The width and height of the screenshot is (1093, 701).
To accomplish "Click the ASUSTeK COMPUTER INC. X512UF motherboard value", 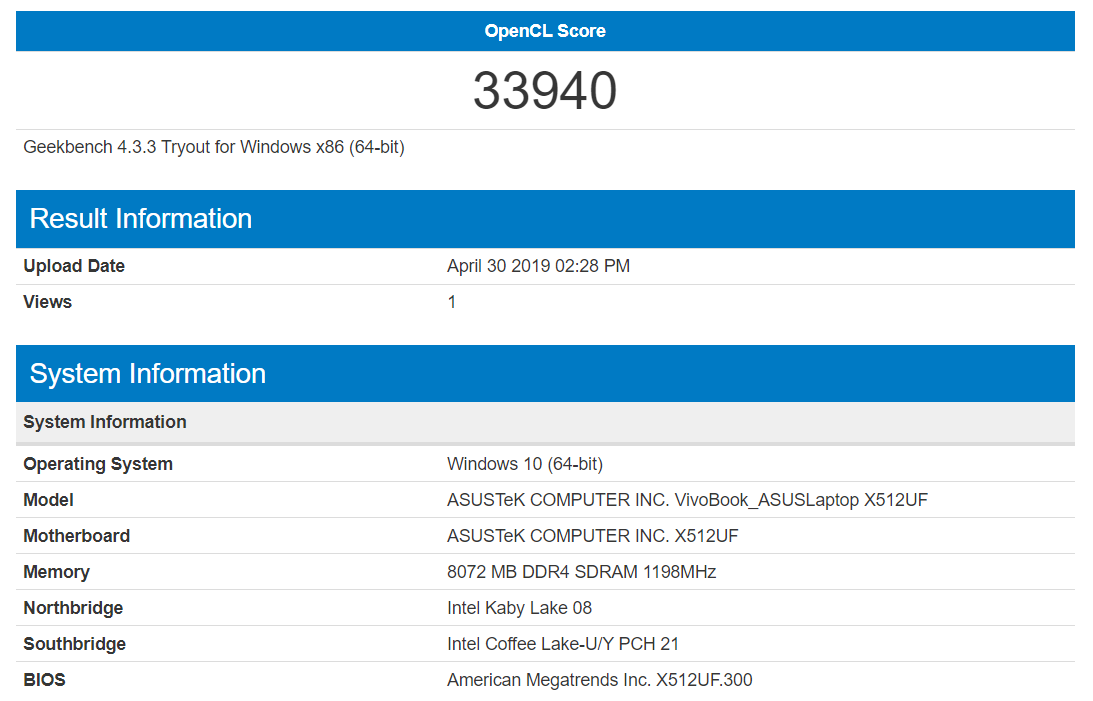I will tap(592, 536).
